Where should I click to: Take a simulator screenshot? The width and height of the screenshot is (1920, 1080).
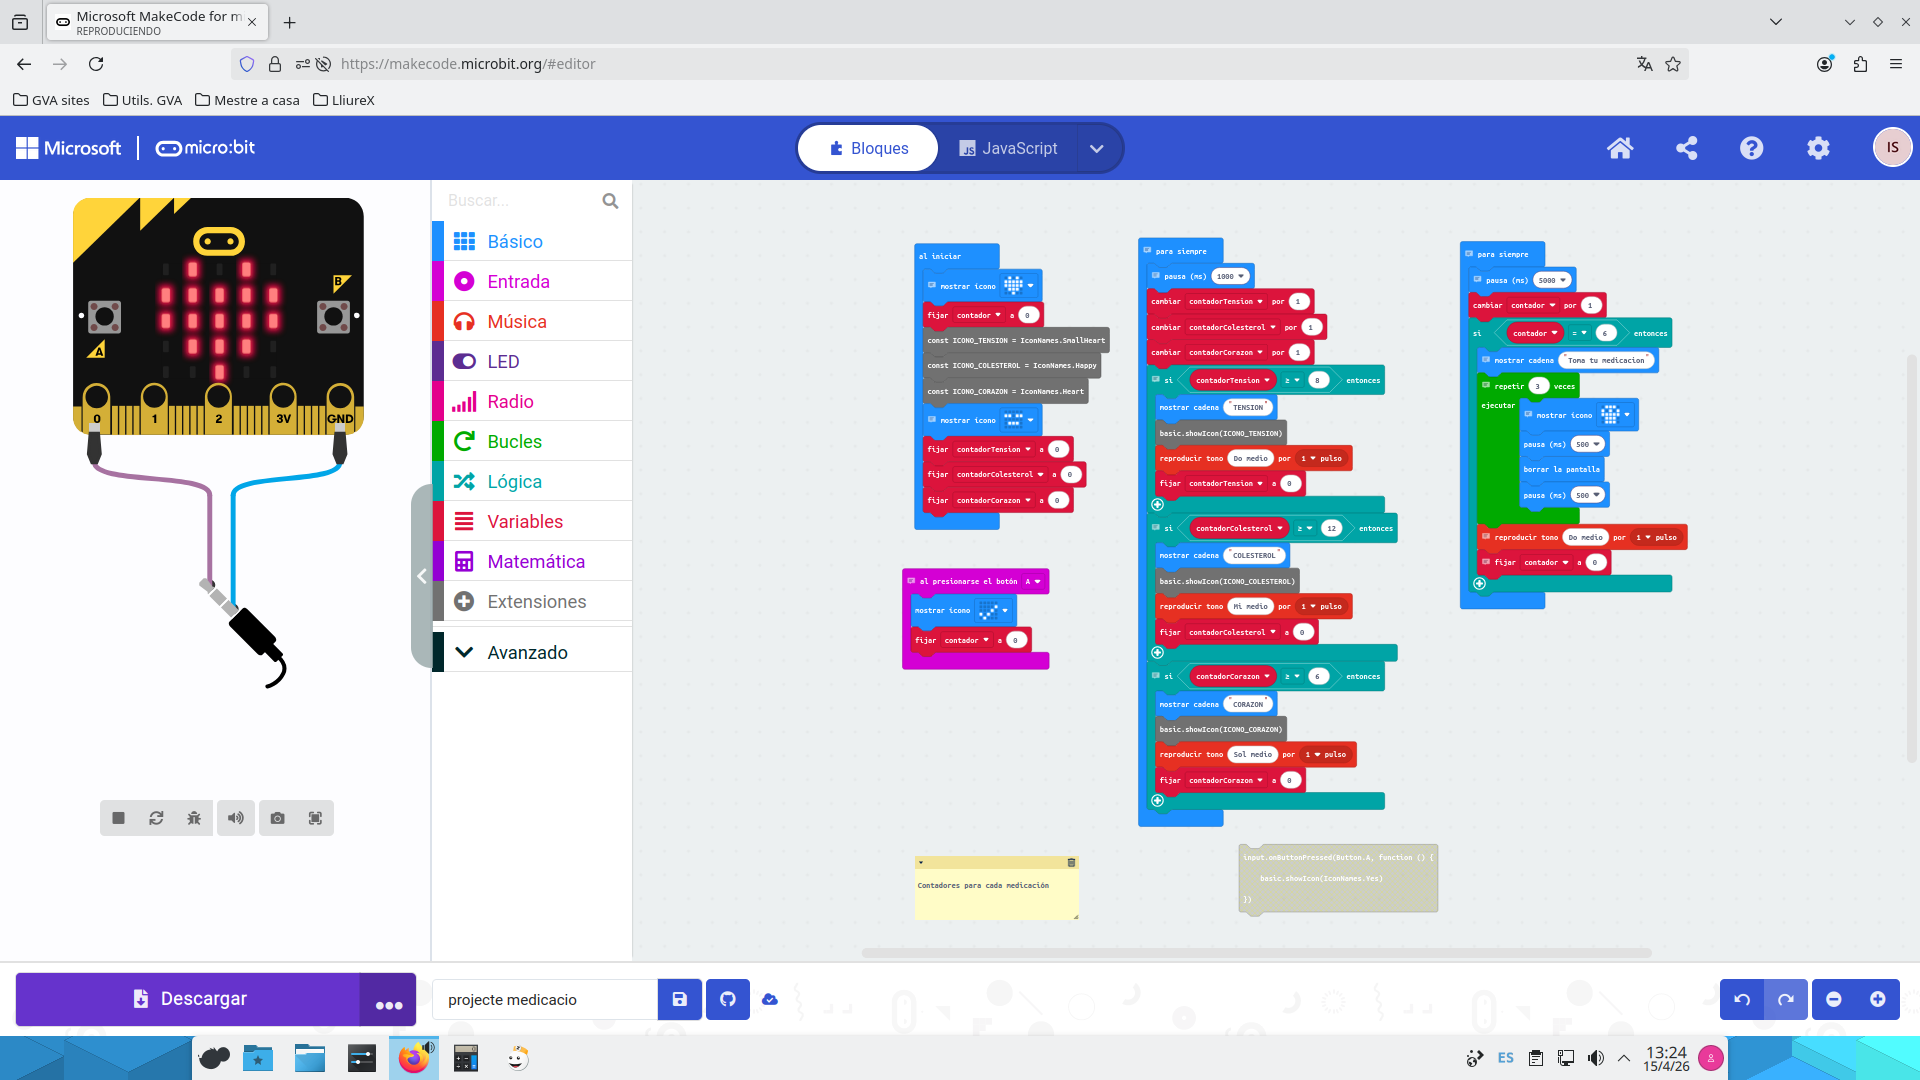278,818
